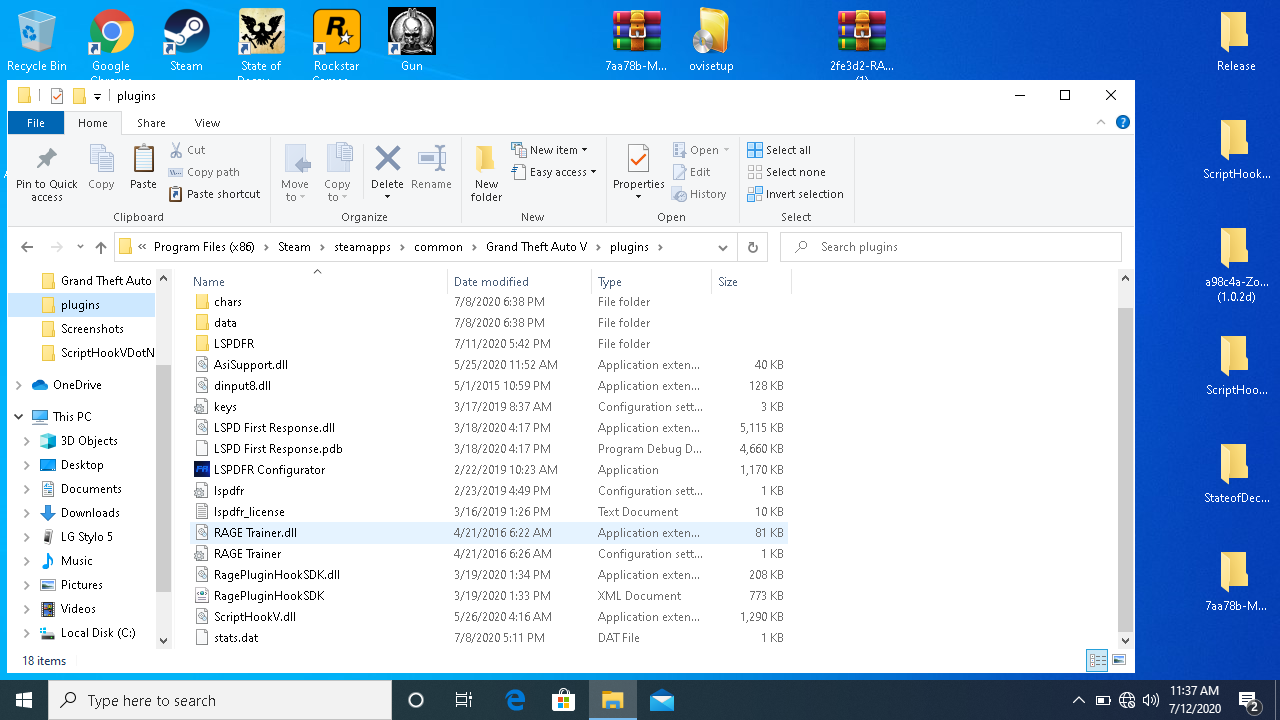The width and height of the screenshot is (1280, 720).
Task: Click the Paste icon in Clipboard group
Action: (143, 160)
